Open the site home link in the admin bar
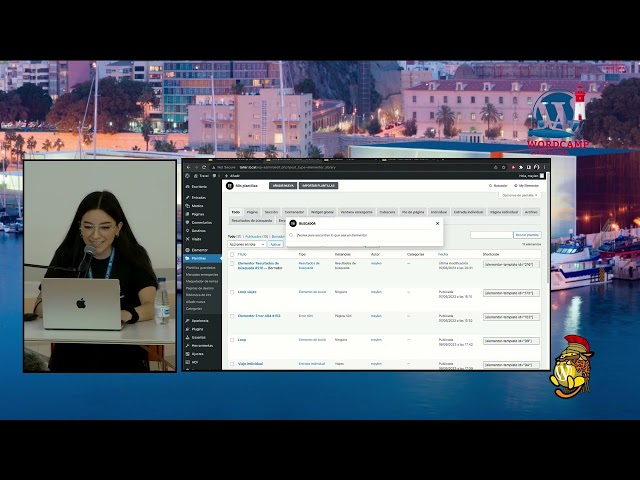The width and height of the screenshot is (640, 480). [201, 176]
